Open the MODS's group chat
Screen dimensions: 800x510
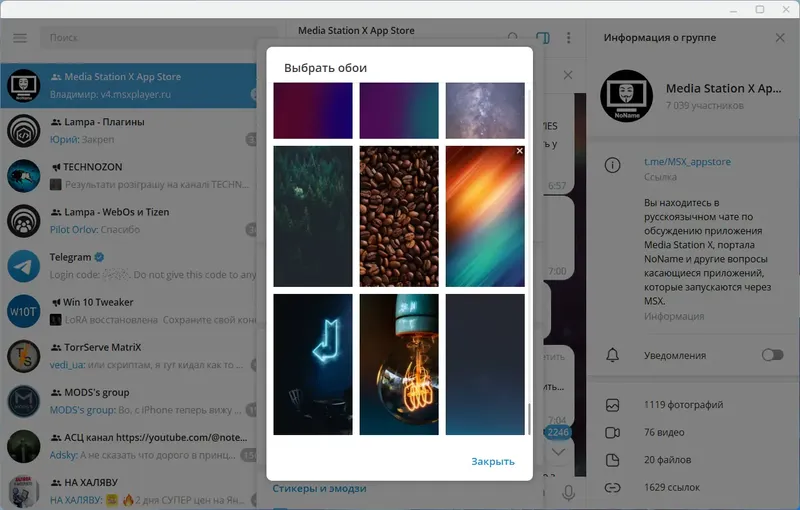[129, 401]
